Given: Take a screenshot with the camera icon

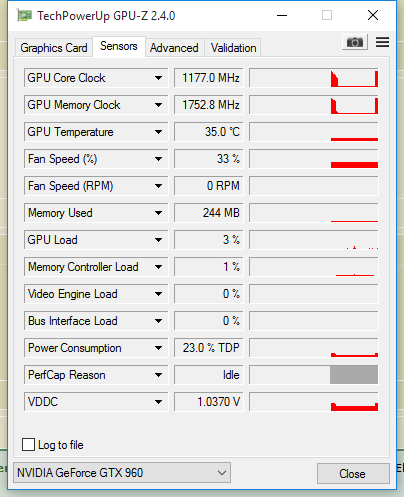Looking at the screenshot, I should coord(355,42).
